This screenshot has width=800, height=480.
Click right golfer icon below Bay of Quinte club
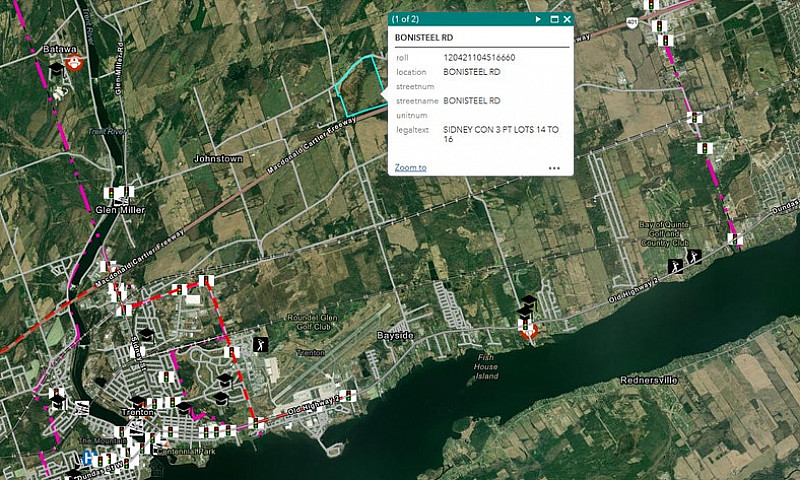pyautogui.click(x=694, y=257)
